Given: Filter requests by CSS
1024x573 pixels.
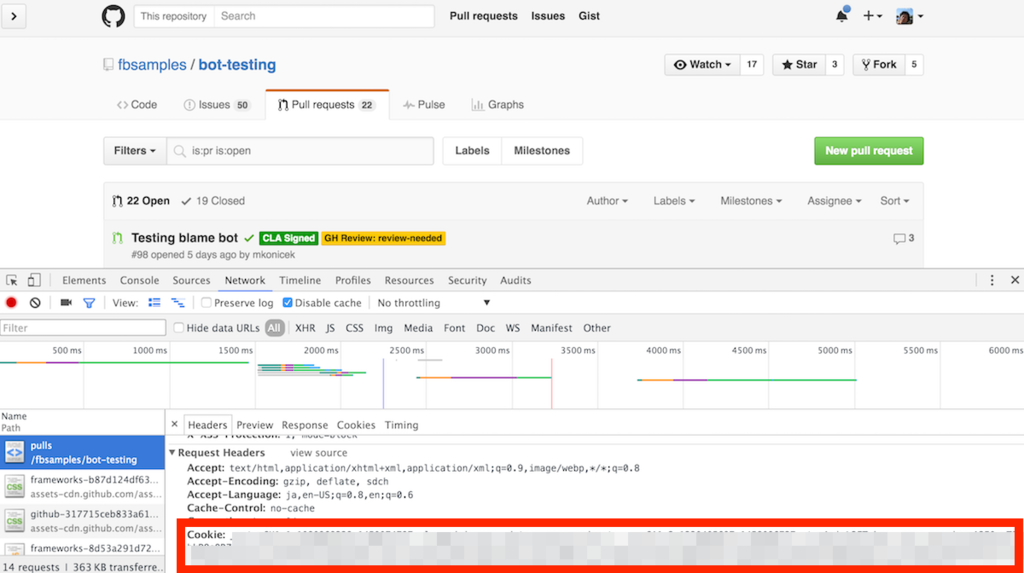Looking at the screenshot, I should pos(354,328).
